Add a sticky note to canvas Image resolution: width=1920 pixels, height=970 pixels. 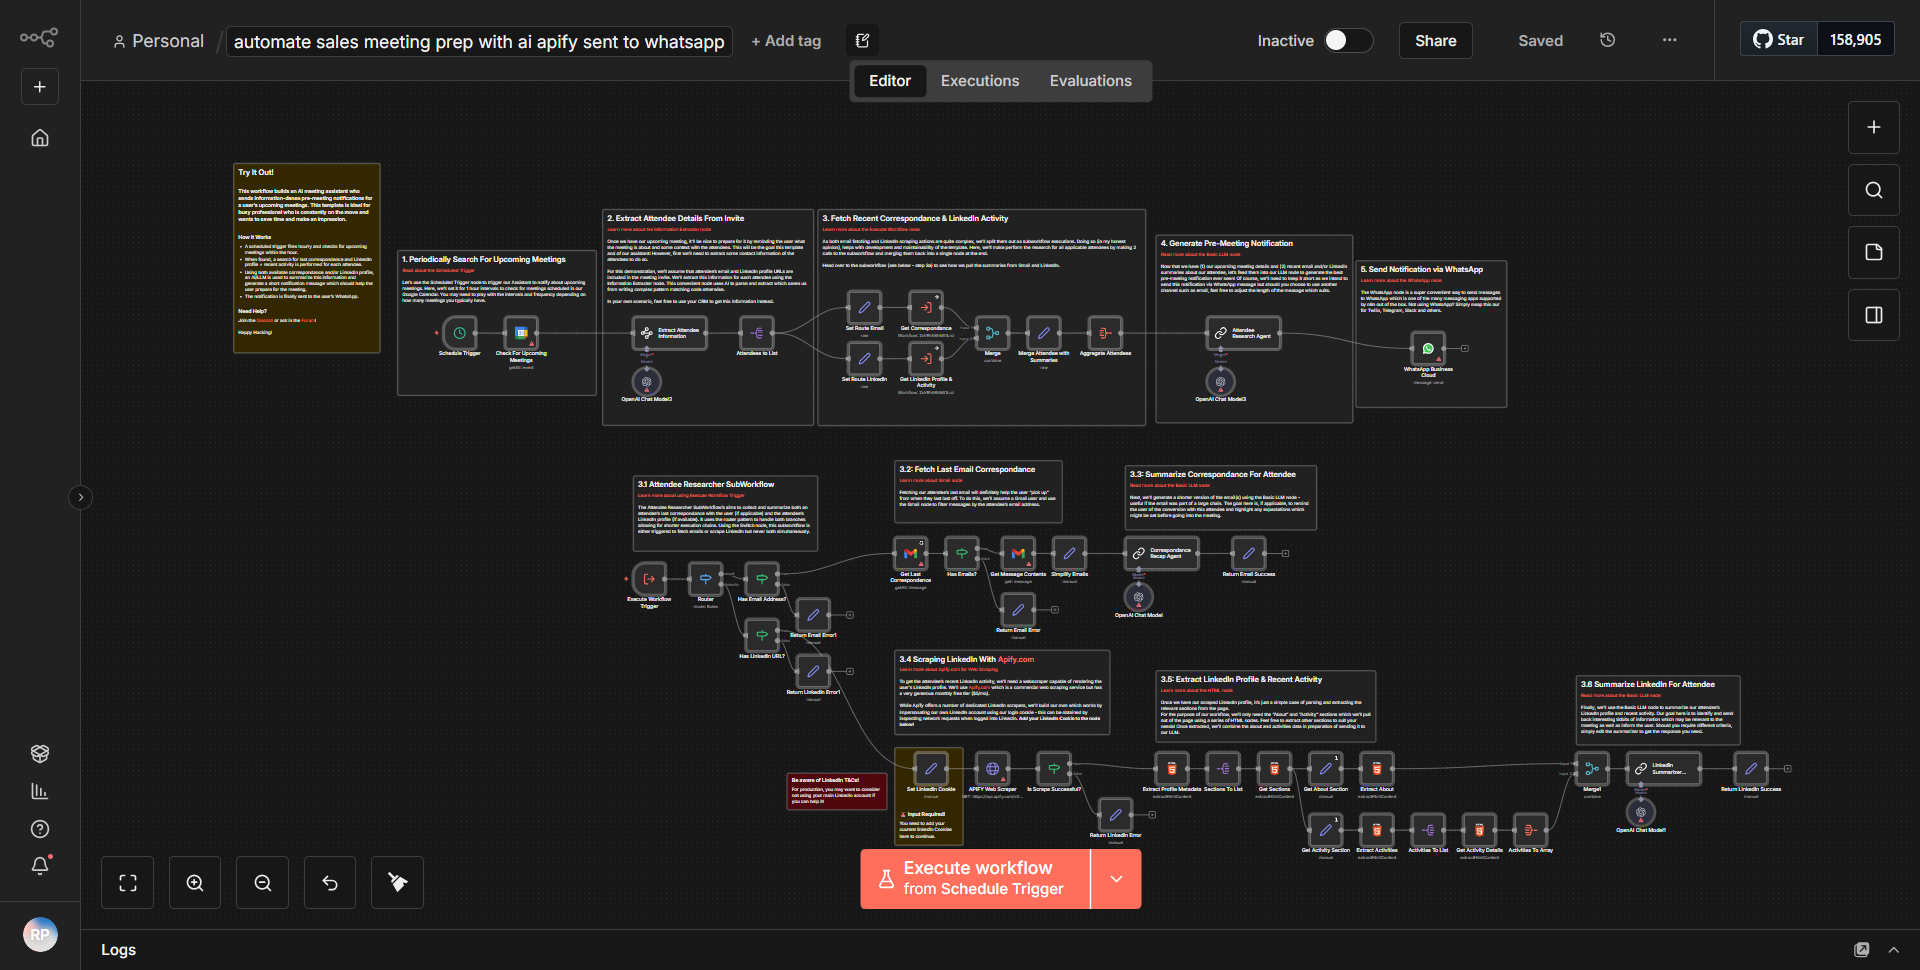tap(1874, 252)
